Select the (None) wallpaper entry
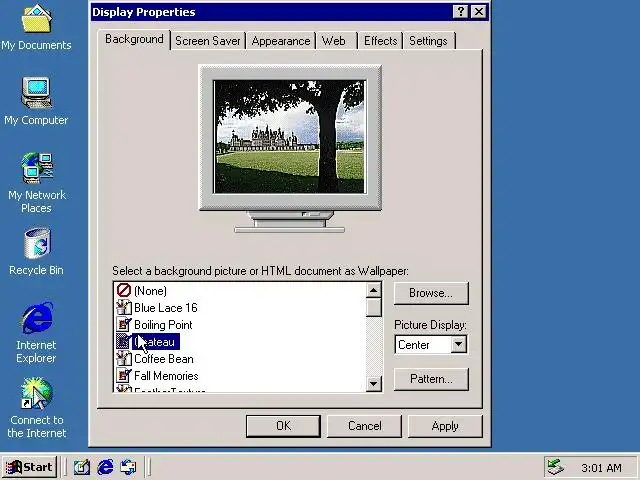 (151, 291)
